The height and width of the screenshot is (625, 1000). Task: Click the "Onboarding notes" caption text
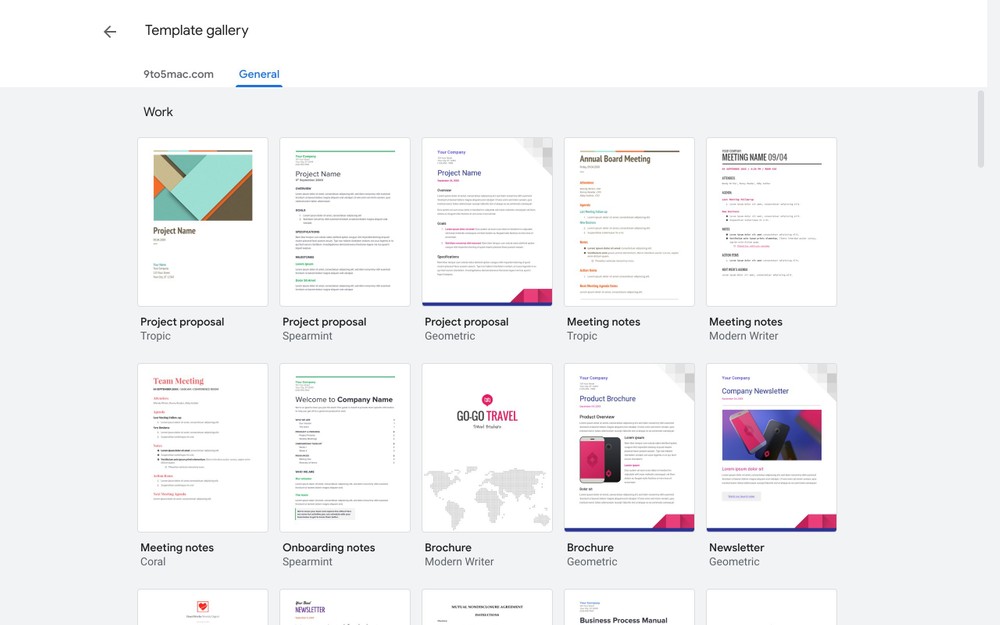[328, 547]
